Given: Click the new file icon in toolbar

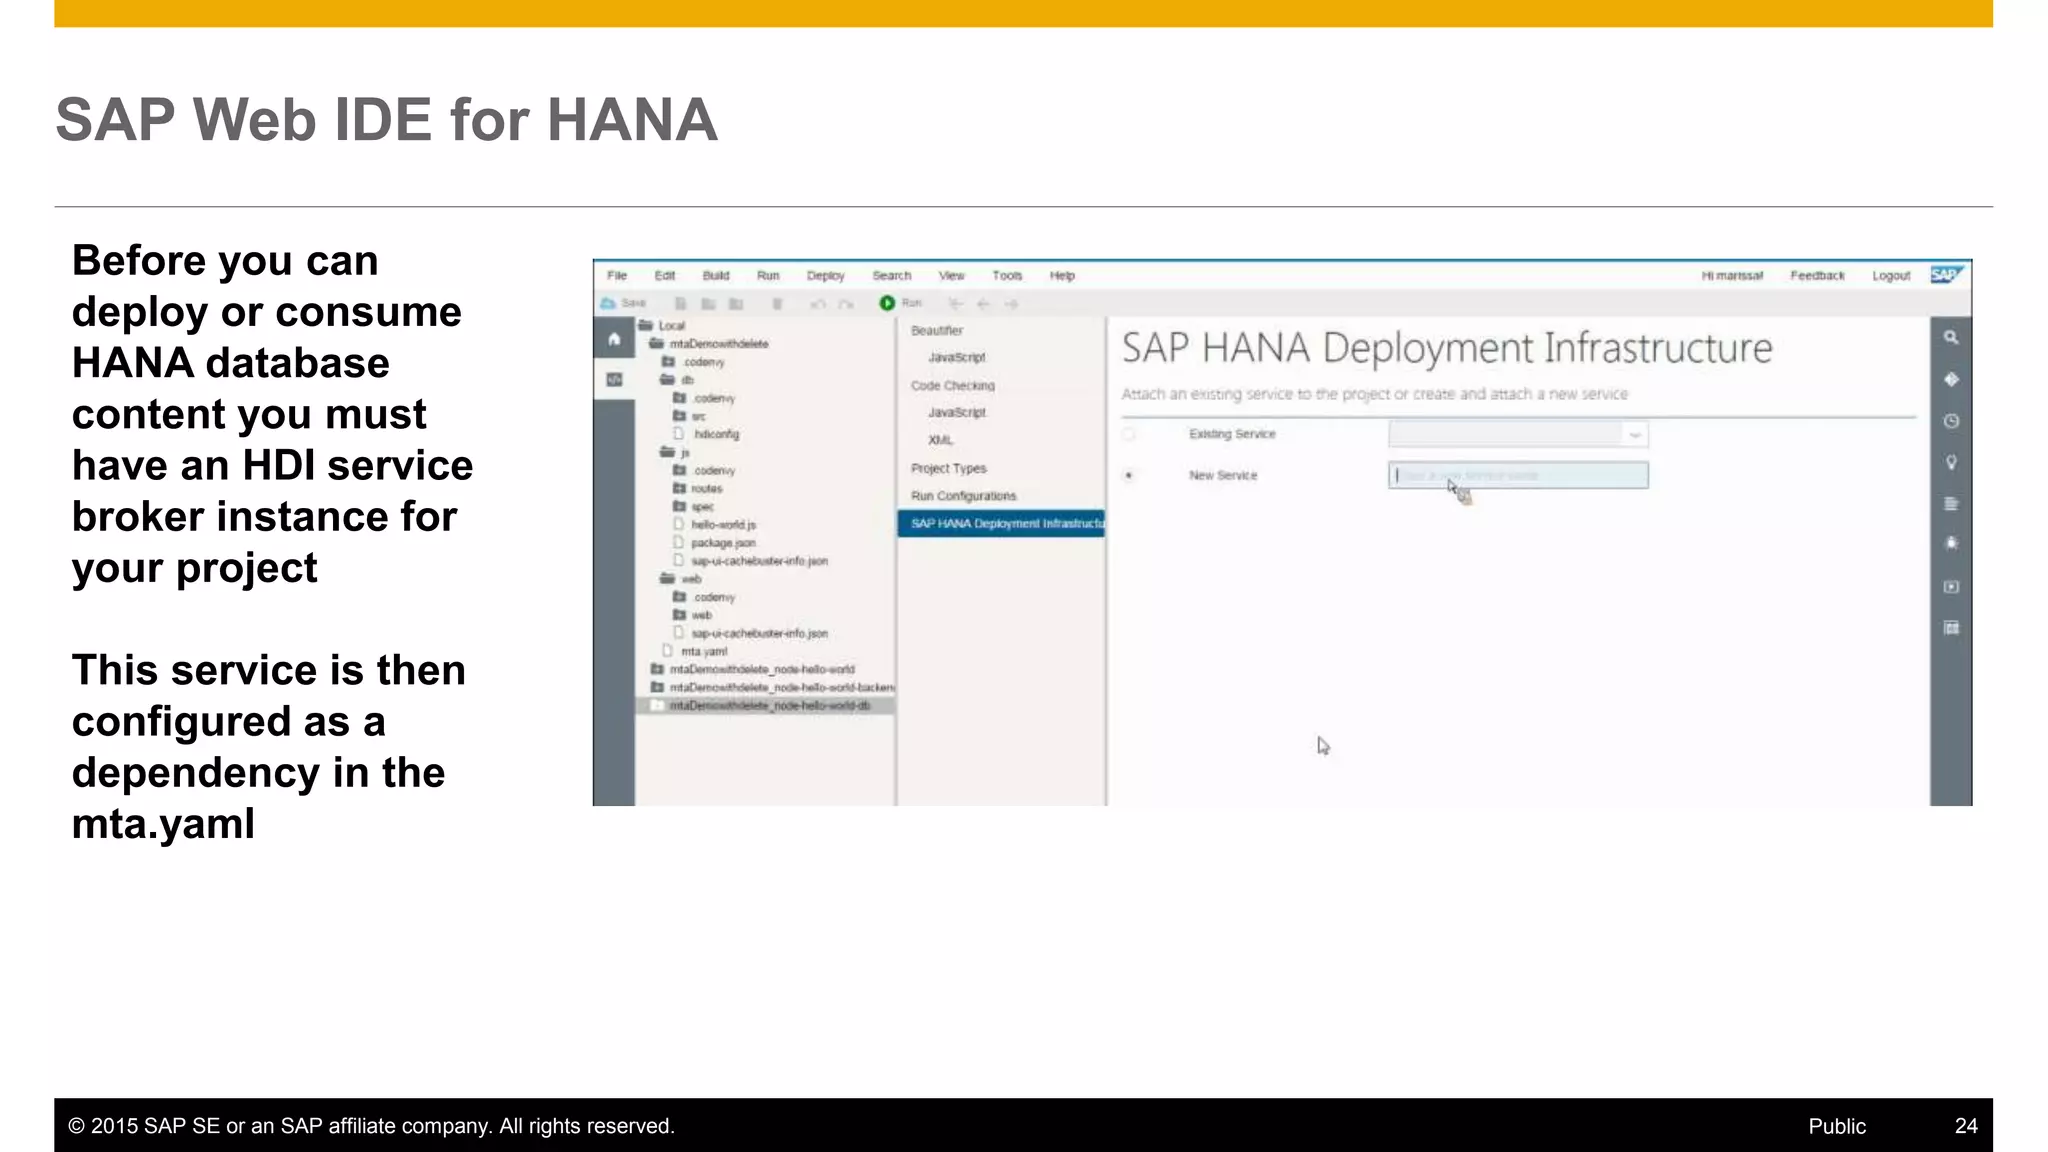Looking at the screenshot, I should click(681, 303).
